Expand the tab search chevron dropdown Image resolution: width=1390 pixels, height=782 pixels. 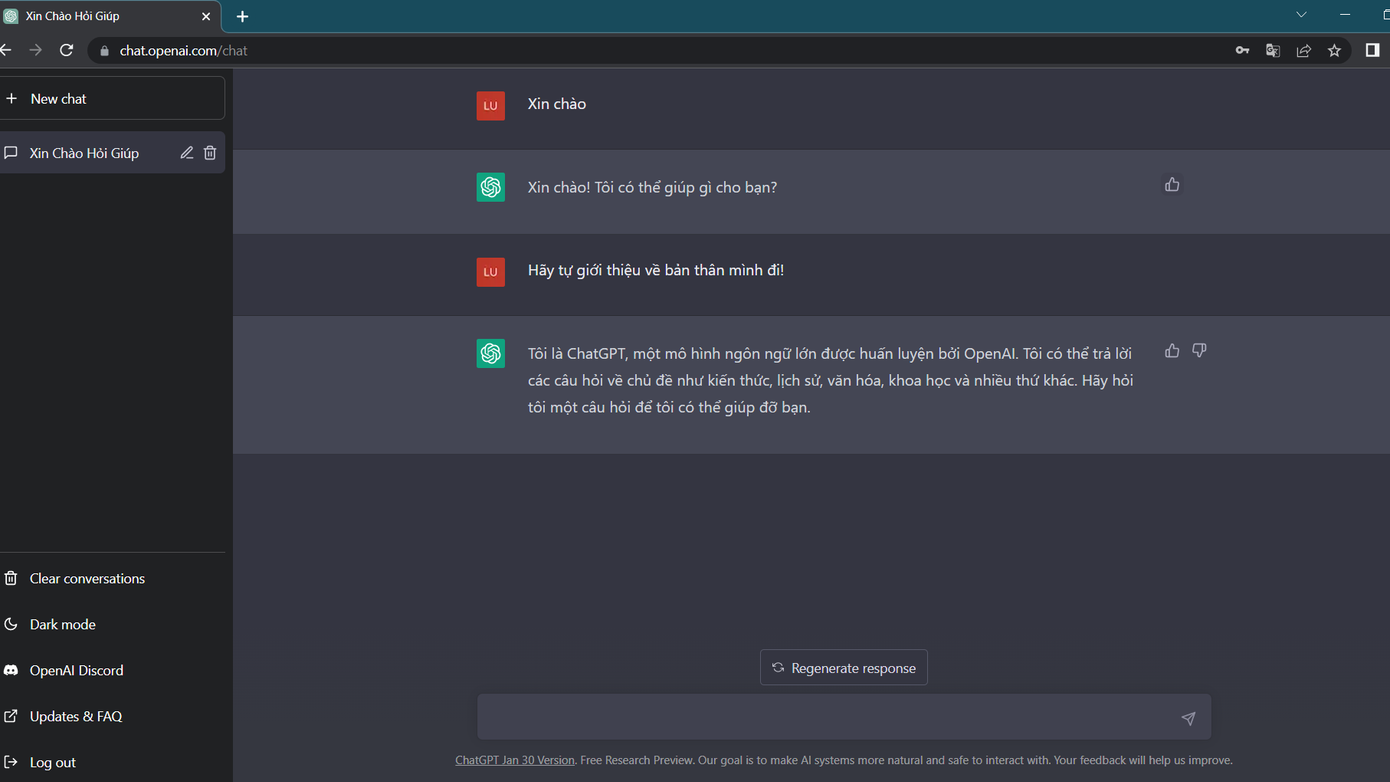pos(1301,15)
